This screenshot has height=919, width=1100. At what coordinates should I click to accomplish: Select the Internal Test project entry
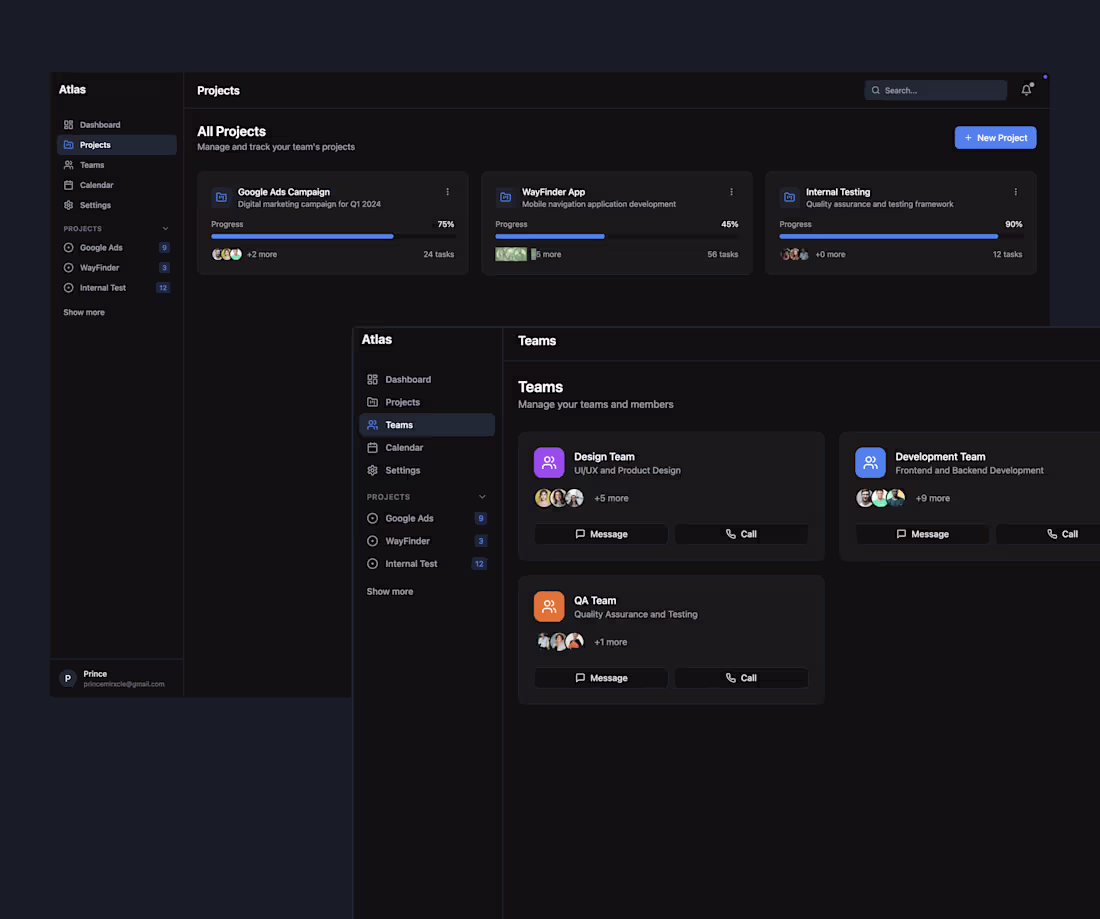click(101, 287)
